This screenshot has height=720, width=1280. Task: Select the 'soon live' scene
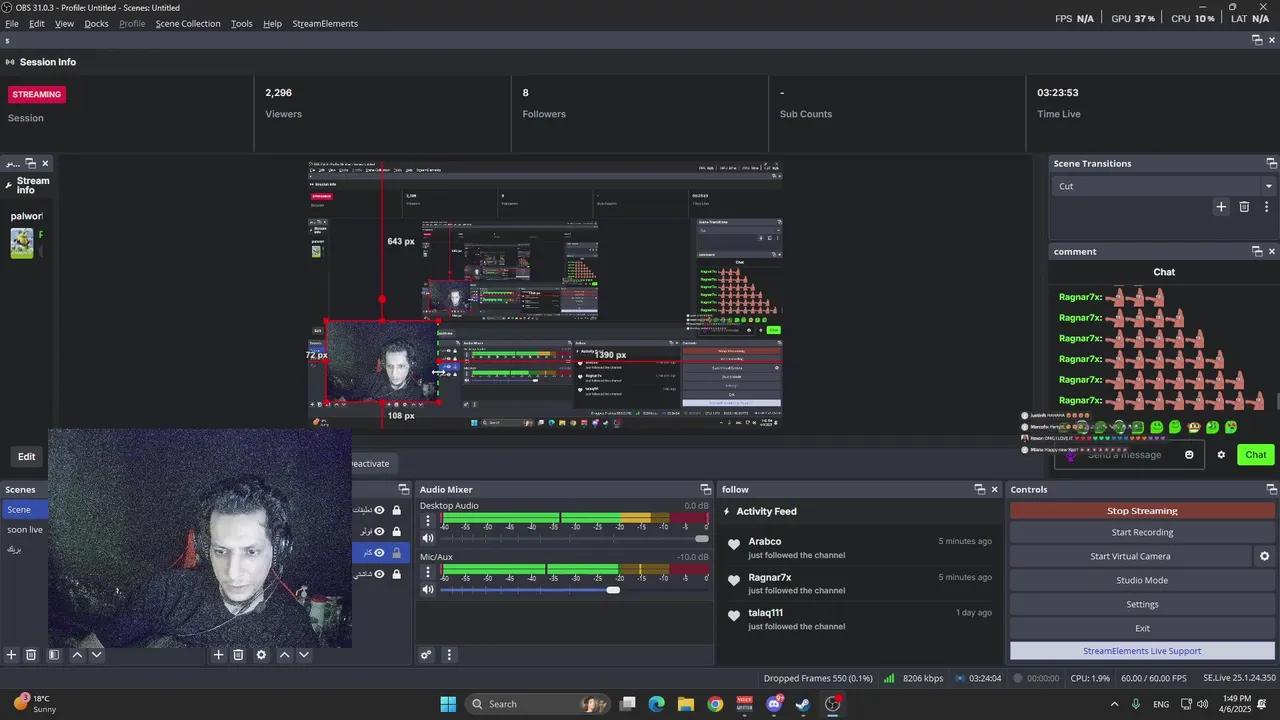[x=25, y=530]
